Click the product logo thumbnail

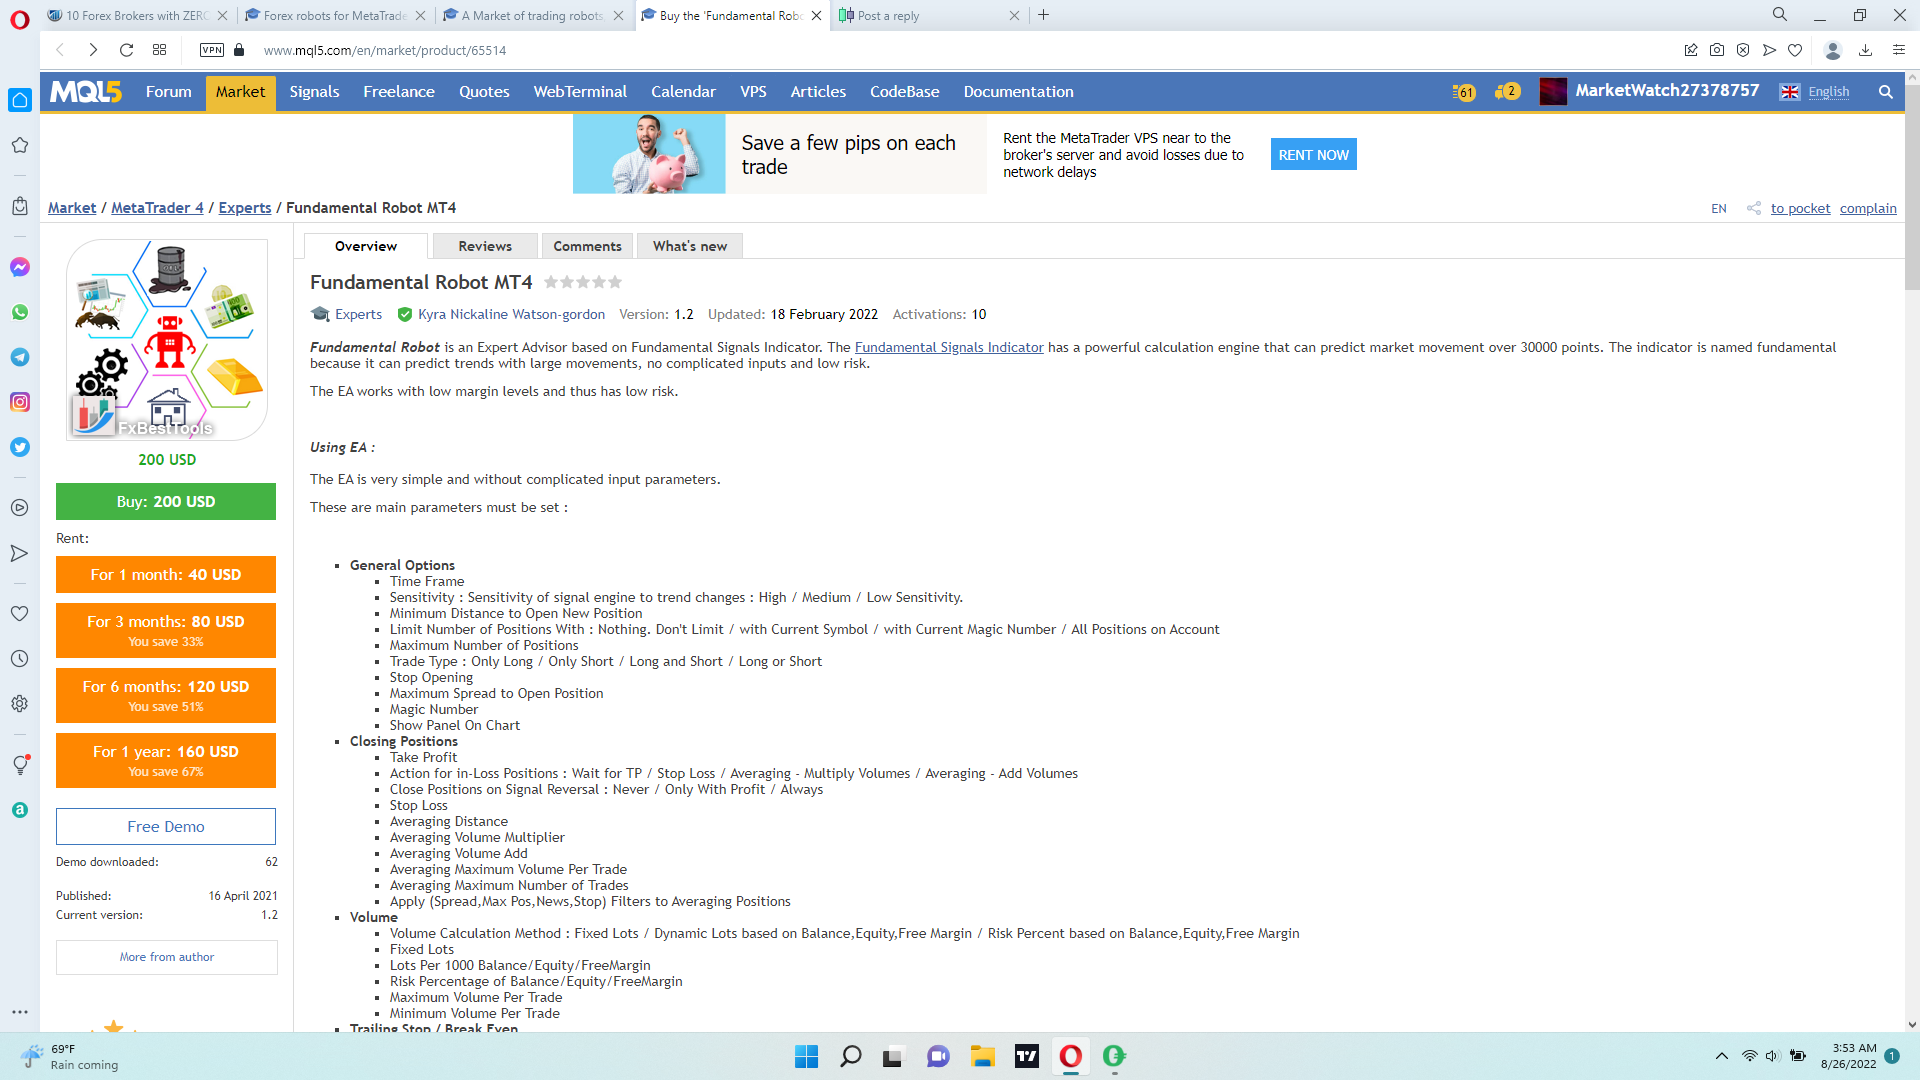coord(167,340)
